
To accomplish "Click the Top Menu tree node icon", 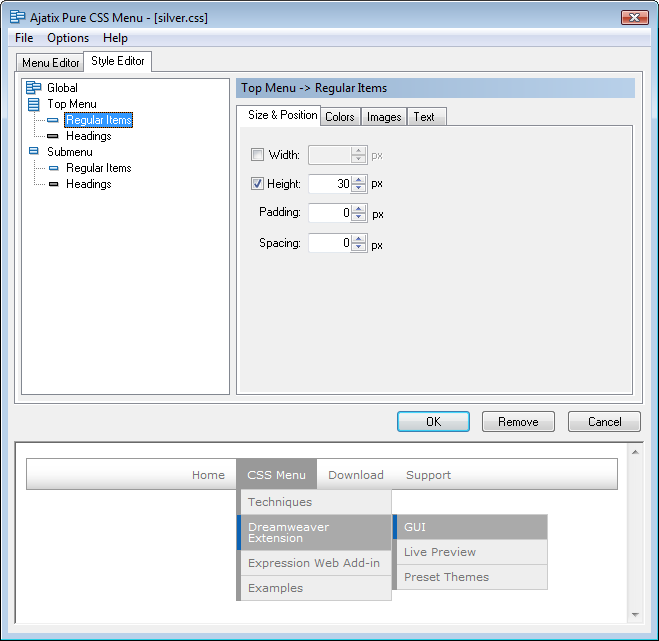I will 34,104.
